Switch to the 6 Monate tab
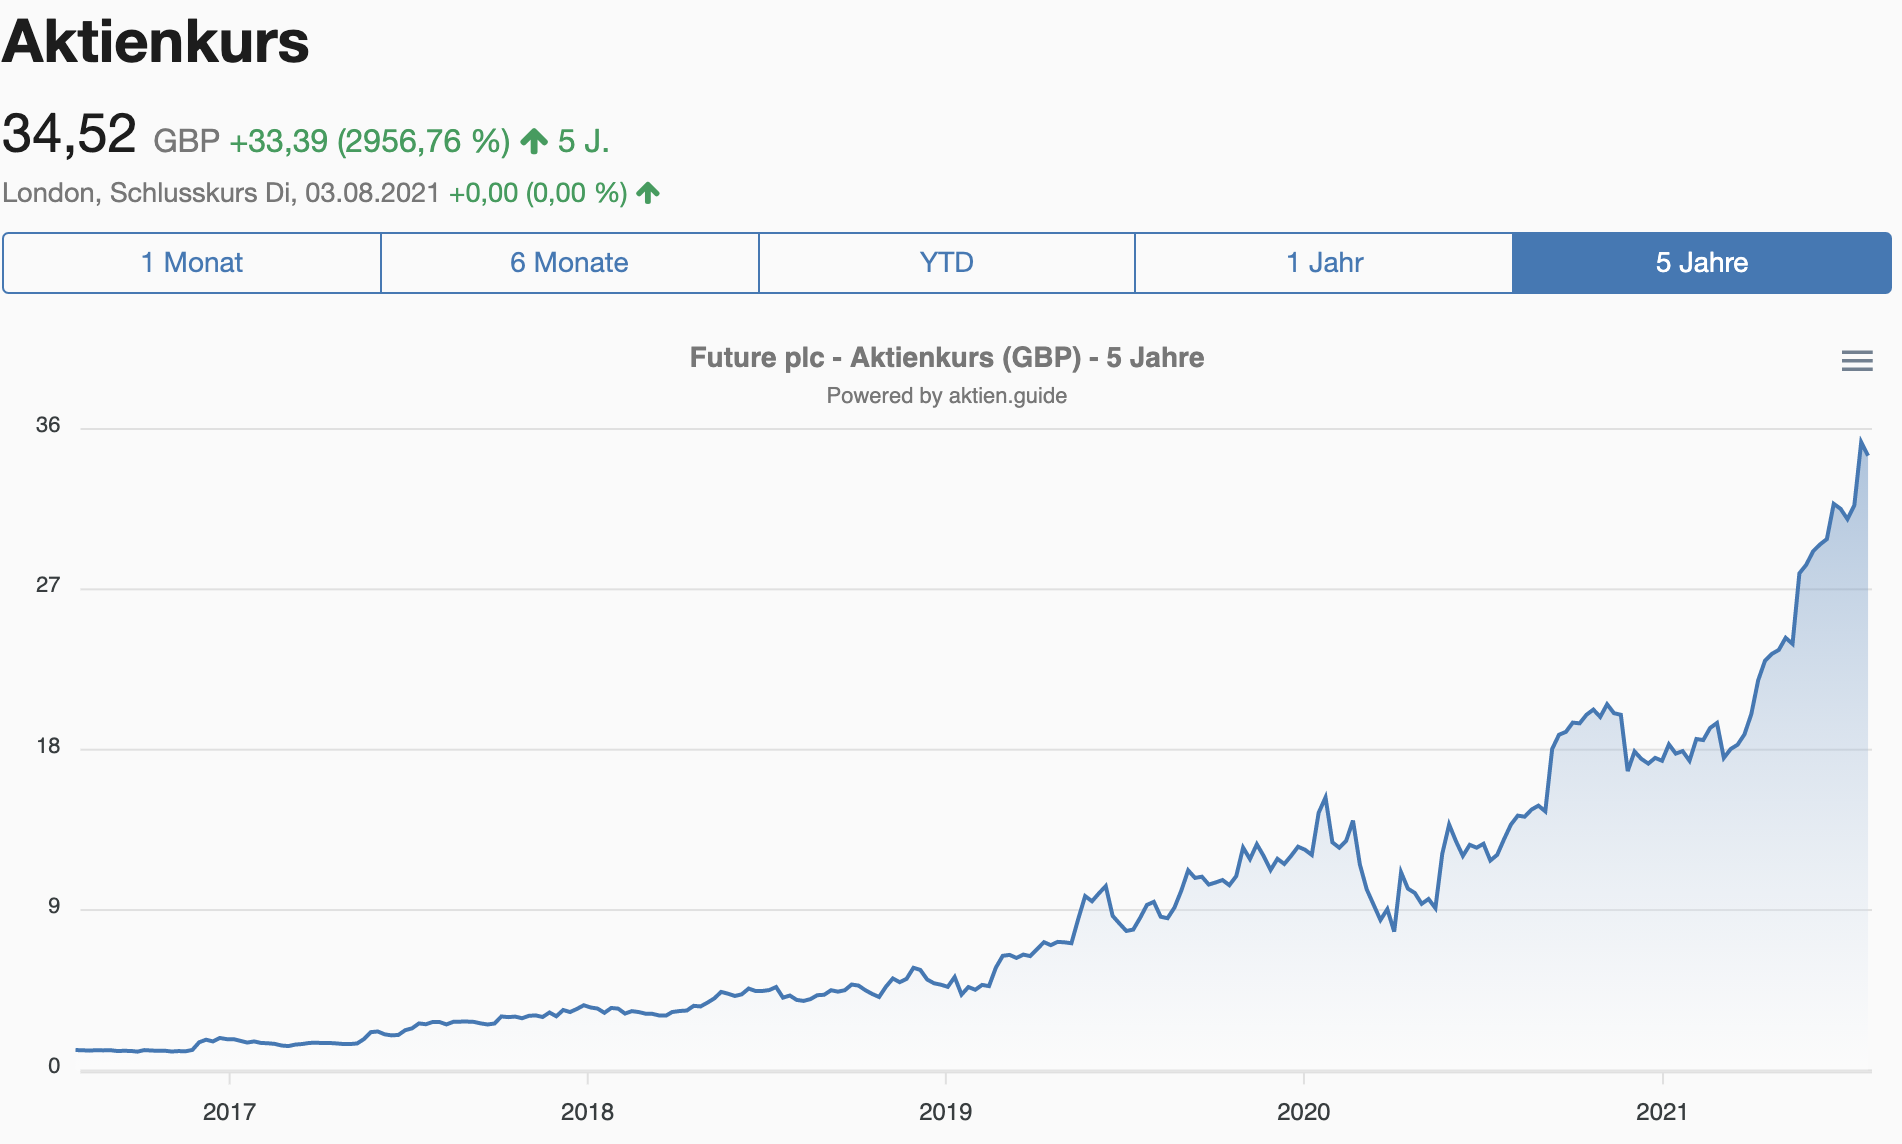The image size is (1902, 1144). click(x=570, y=263)
